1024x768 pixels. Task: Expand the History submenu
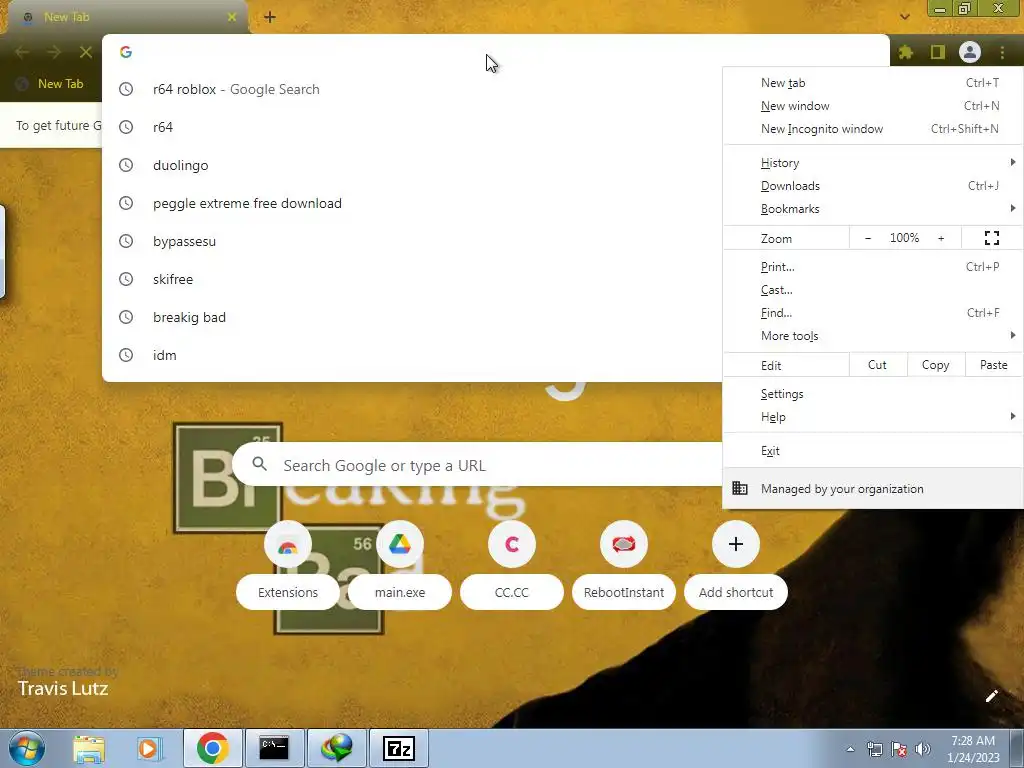point(872,163)
